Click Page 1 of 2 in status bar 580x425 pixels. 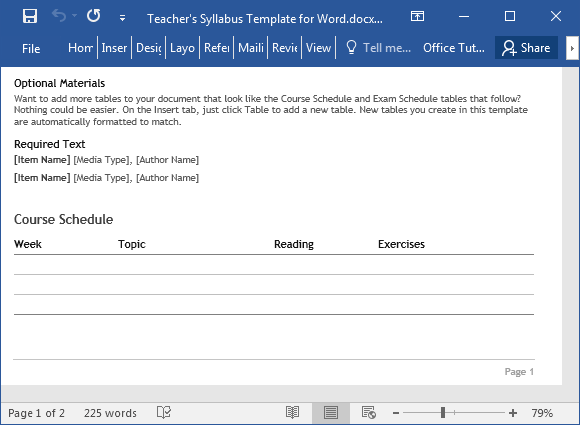37,413
